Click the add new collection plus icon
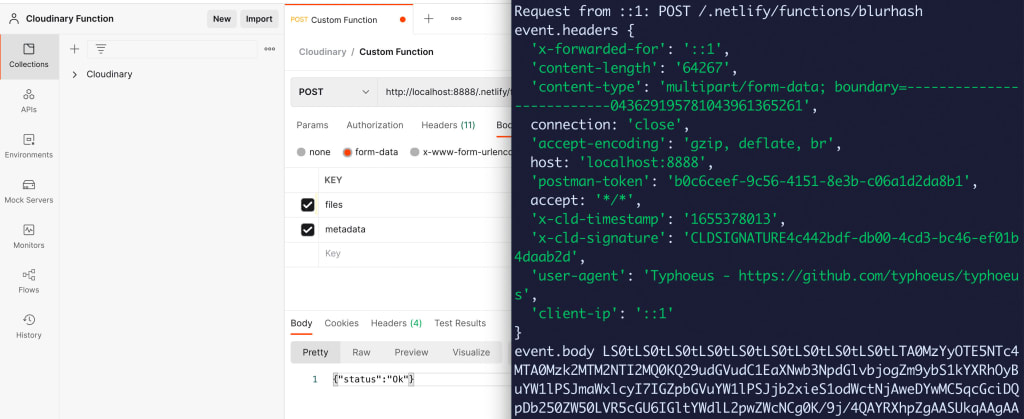This screenshot has width=1024, height=419. point(74,49)
